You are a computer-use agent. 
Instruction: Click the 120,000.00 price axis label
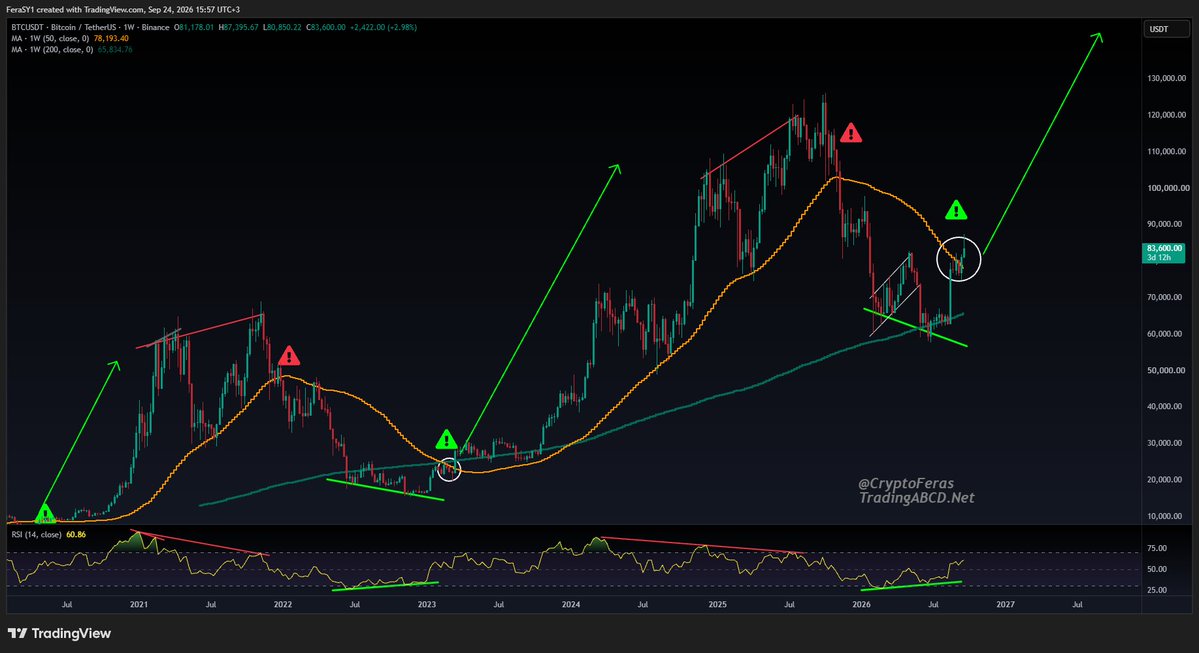[1167, 115]
